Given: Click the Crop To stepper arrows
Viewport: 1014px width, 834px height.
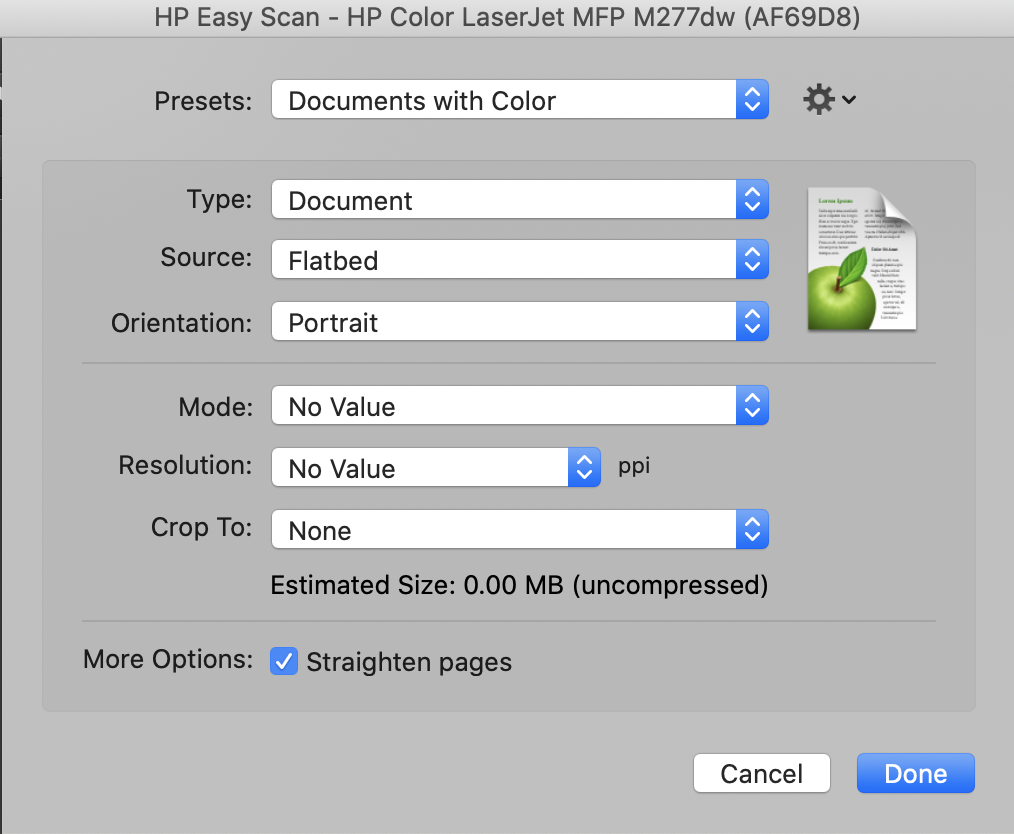Looking at the screenshot, I should (752, 529).
